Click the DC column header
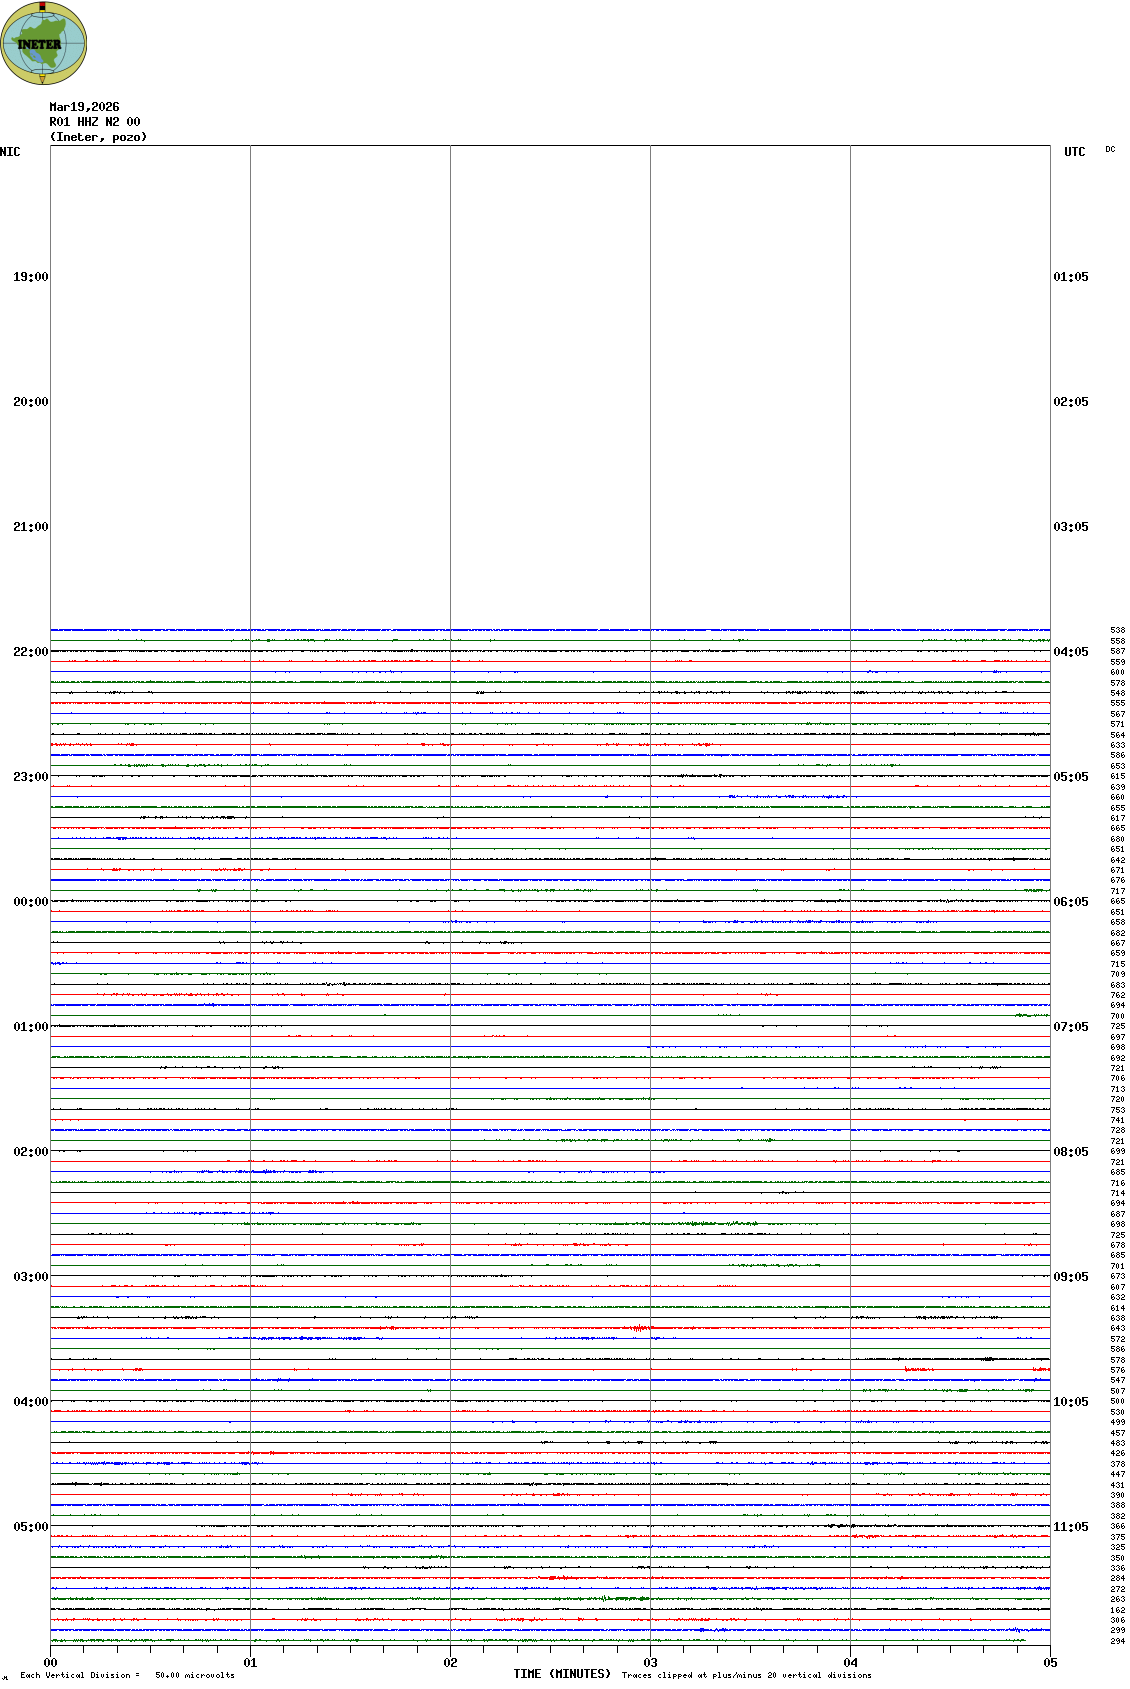The width and height of the screenshot is (1130, 1689). tap(1110, 150)
